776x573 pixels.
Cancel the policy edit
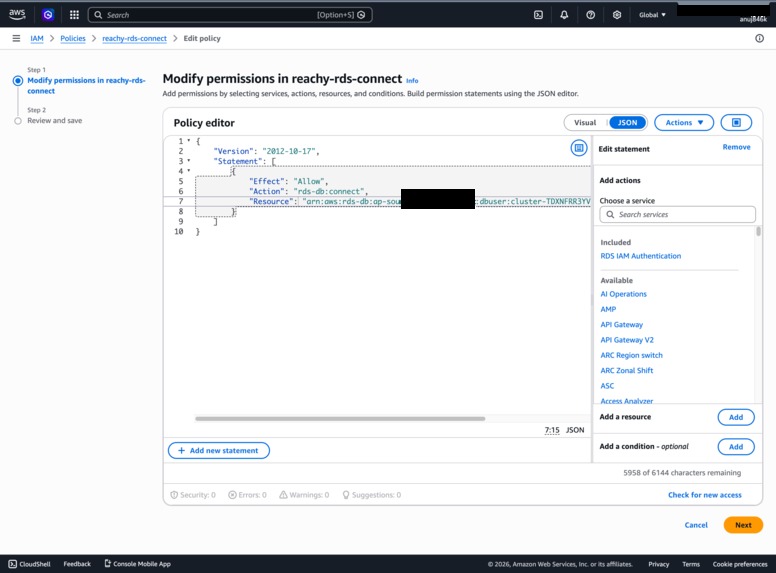tap(696, 525)
